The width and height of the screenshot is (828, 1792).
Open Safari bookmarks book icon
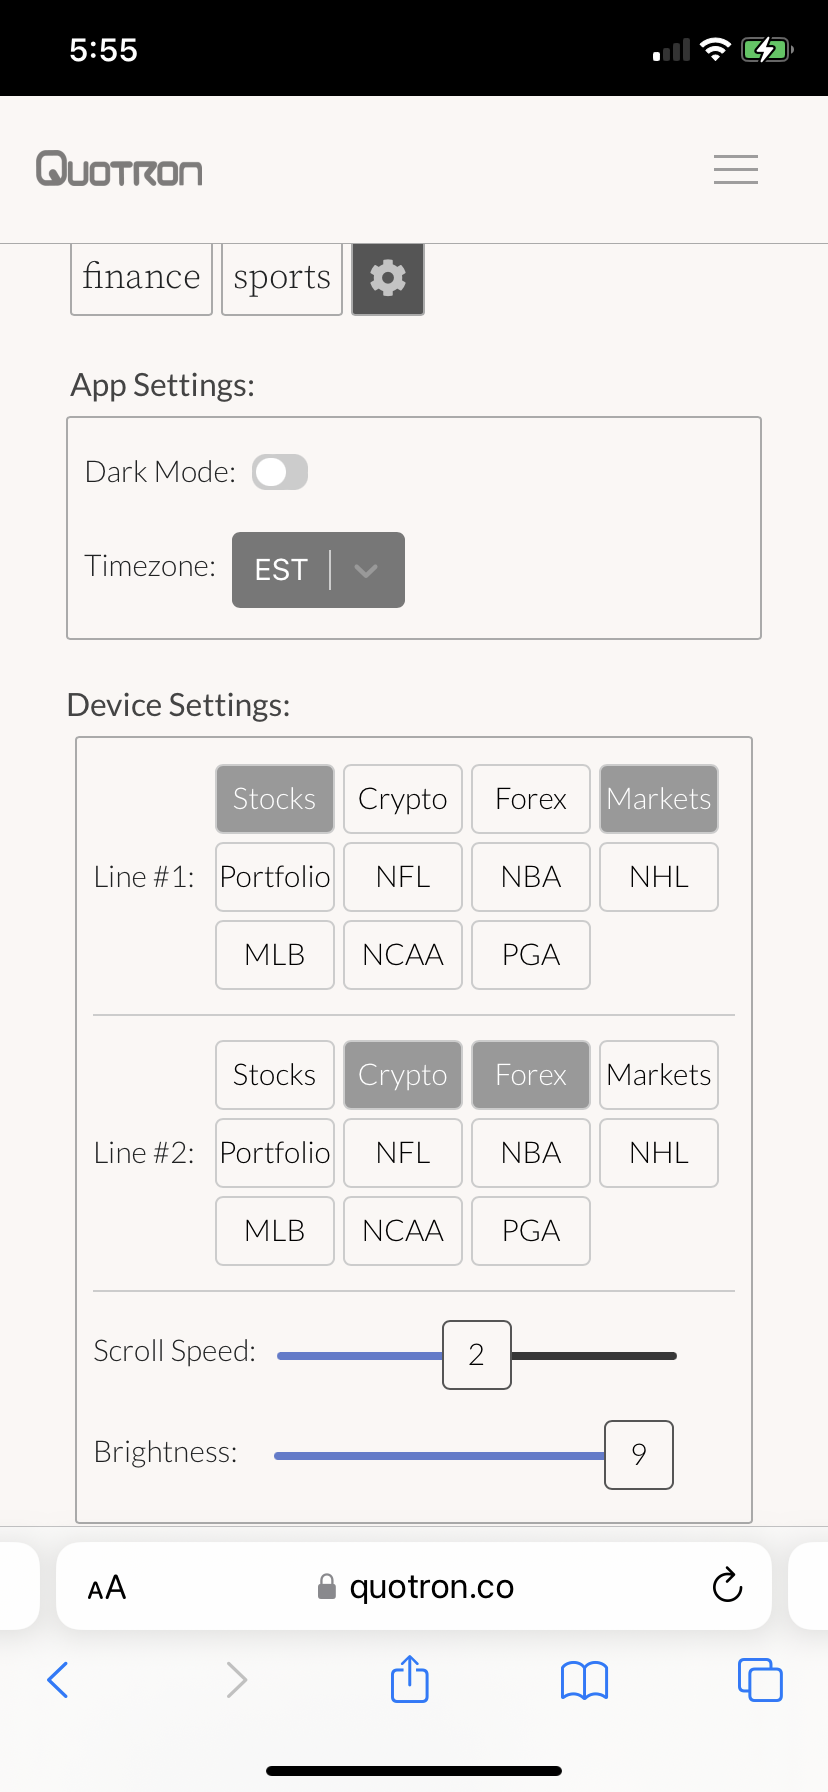point(585,1680)
